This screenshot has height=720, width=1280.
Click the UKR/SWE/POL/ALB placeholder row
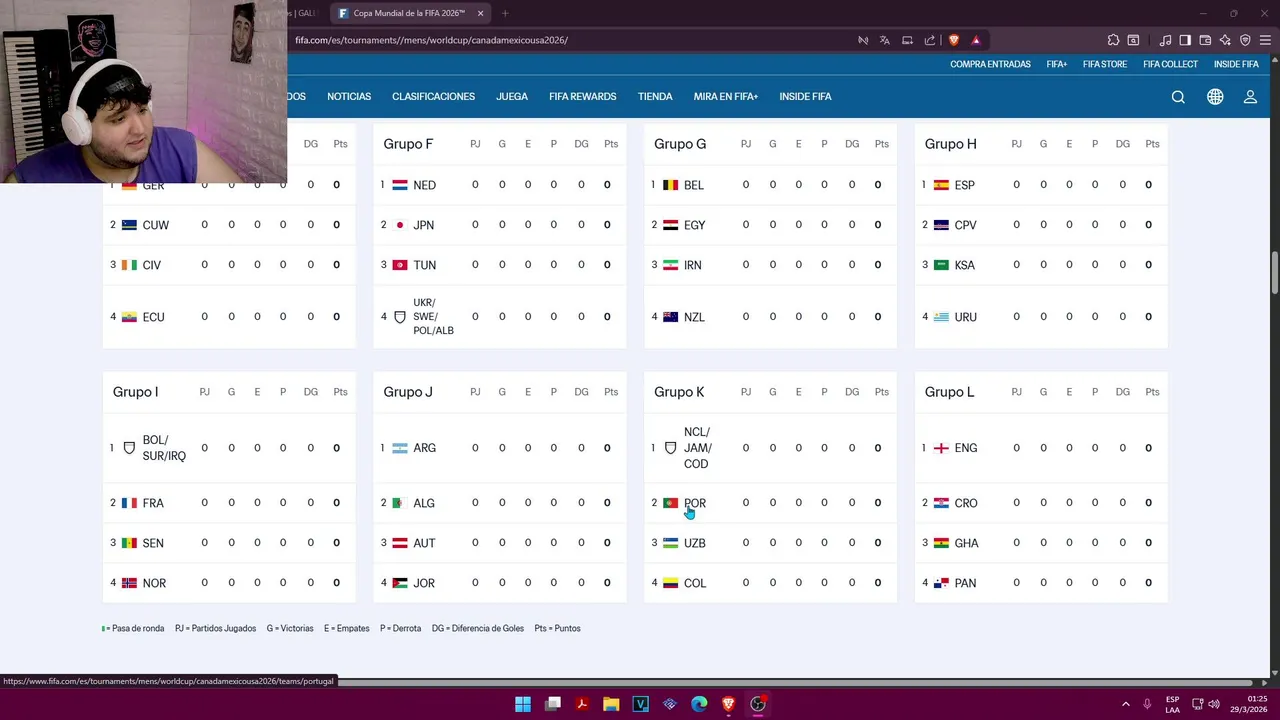[x=500, y=317]
